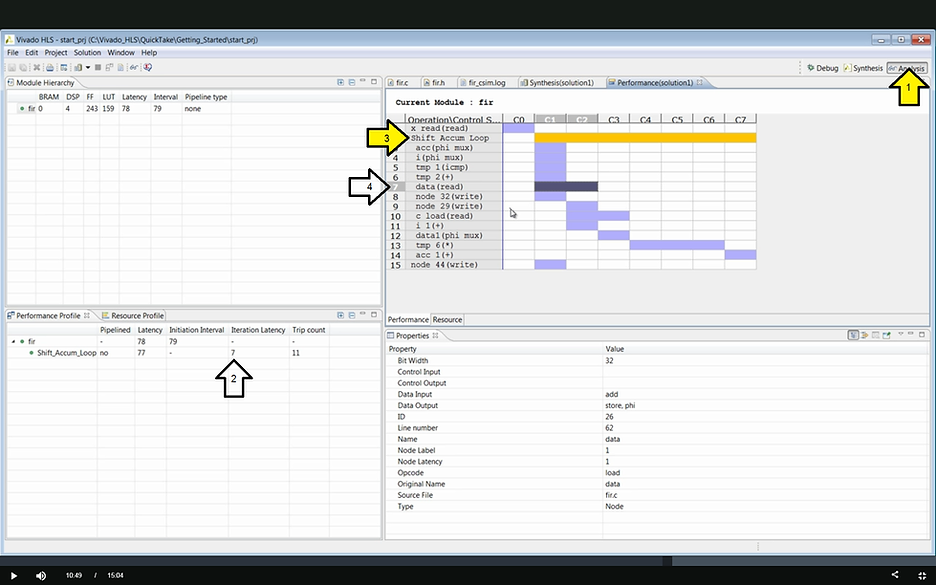The height and width of the screenshot is (585, 936).
Task: Click the Print icon in the toolbar
Action: pos(49,67)
